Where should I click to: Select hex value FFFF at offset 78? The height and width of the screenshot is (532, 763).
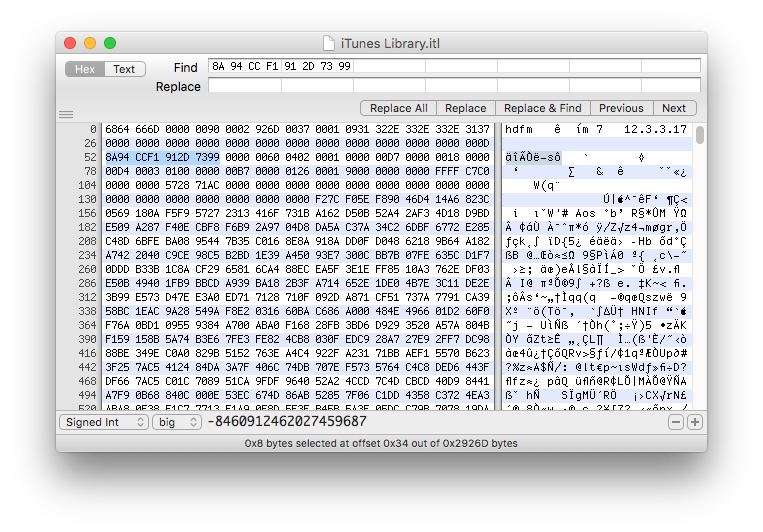(447, 171)
